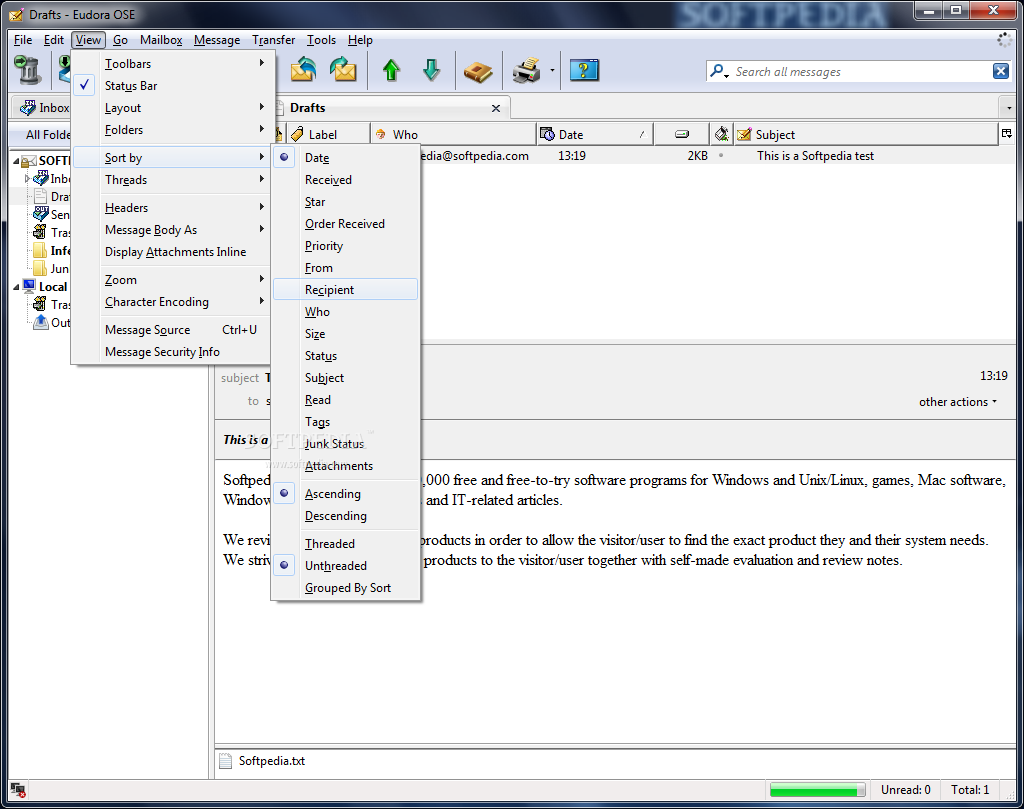Screen dimensions: 1024x809
Task: Click the Label column header tag icon
Action: 297,135
